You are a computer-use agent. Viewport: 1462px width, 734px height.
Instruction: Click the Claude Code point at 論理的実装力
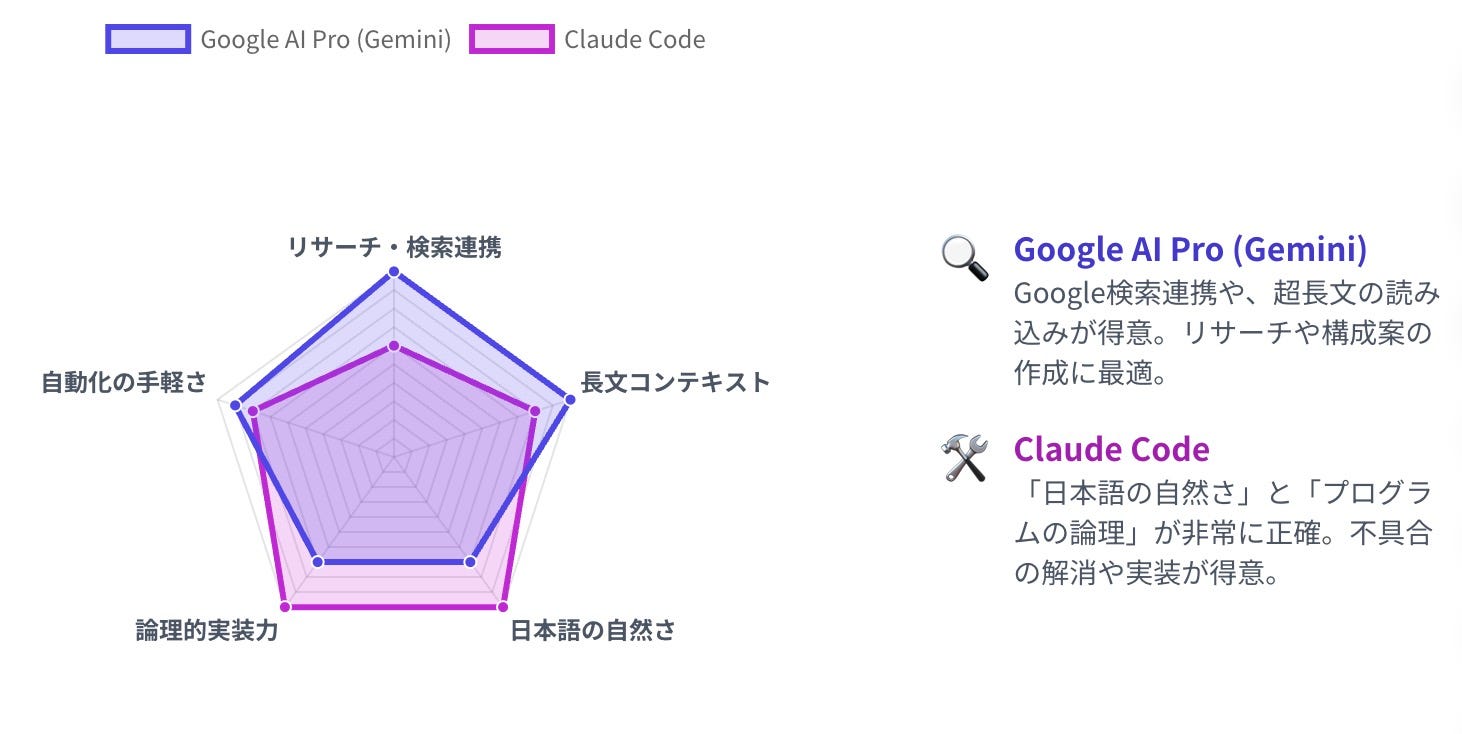coord(285,607)
